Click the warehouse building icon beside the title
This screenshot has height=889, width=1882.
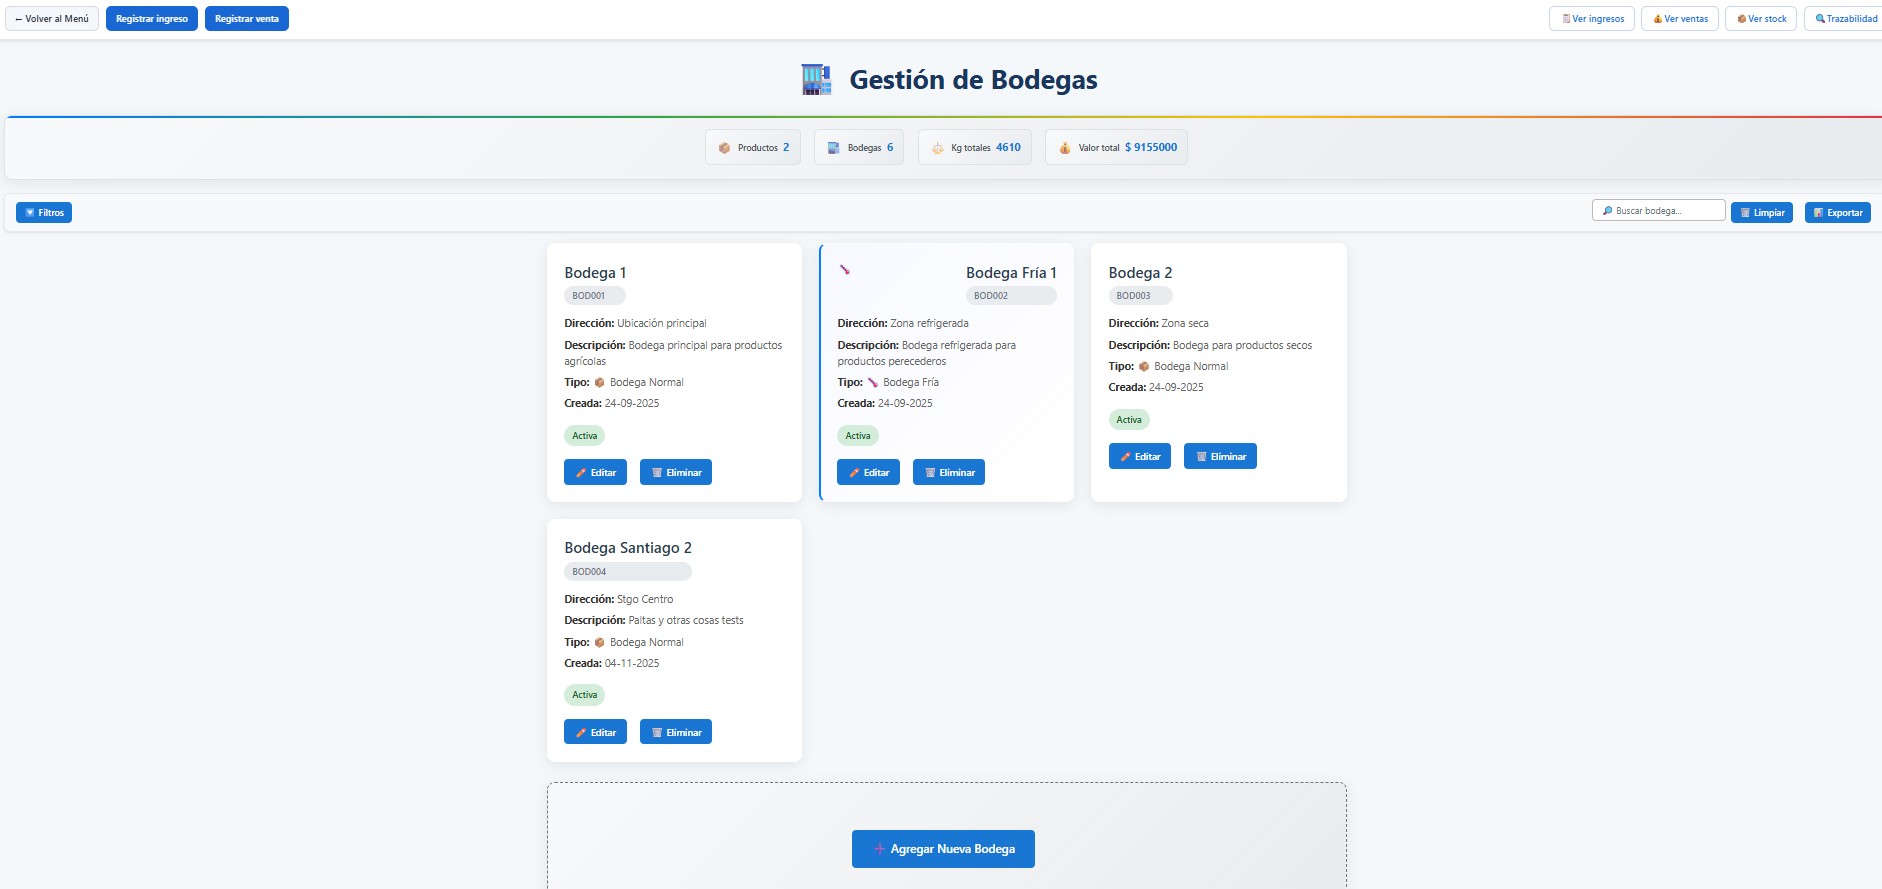(x=816, y=80)
